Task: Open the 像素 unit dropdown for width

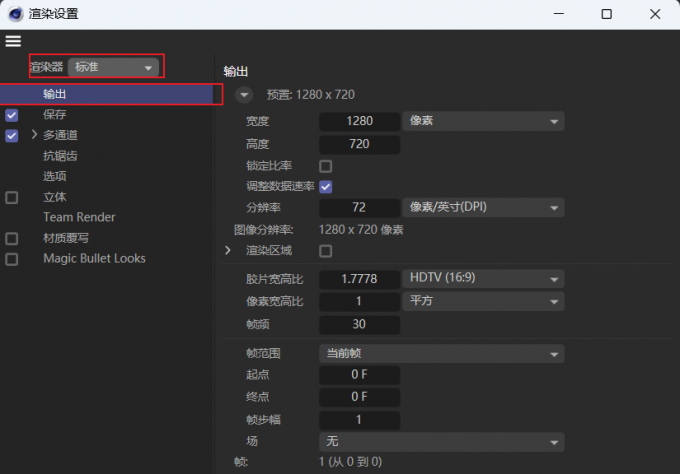Action: 484,121
